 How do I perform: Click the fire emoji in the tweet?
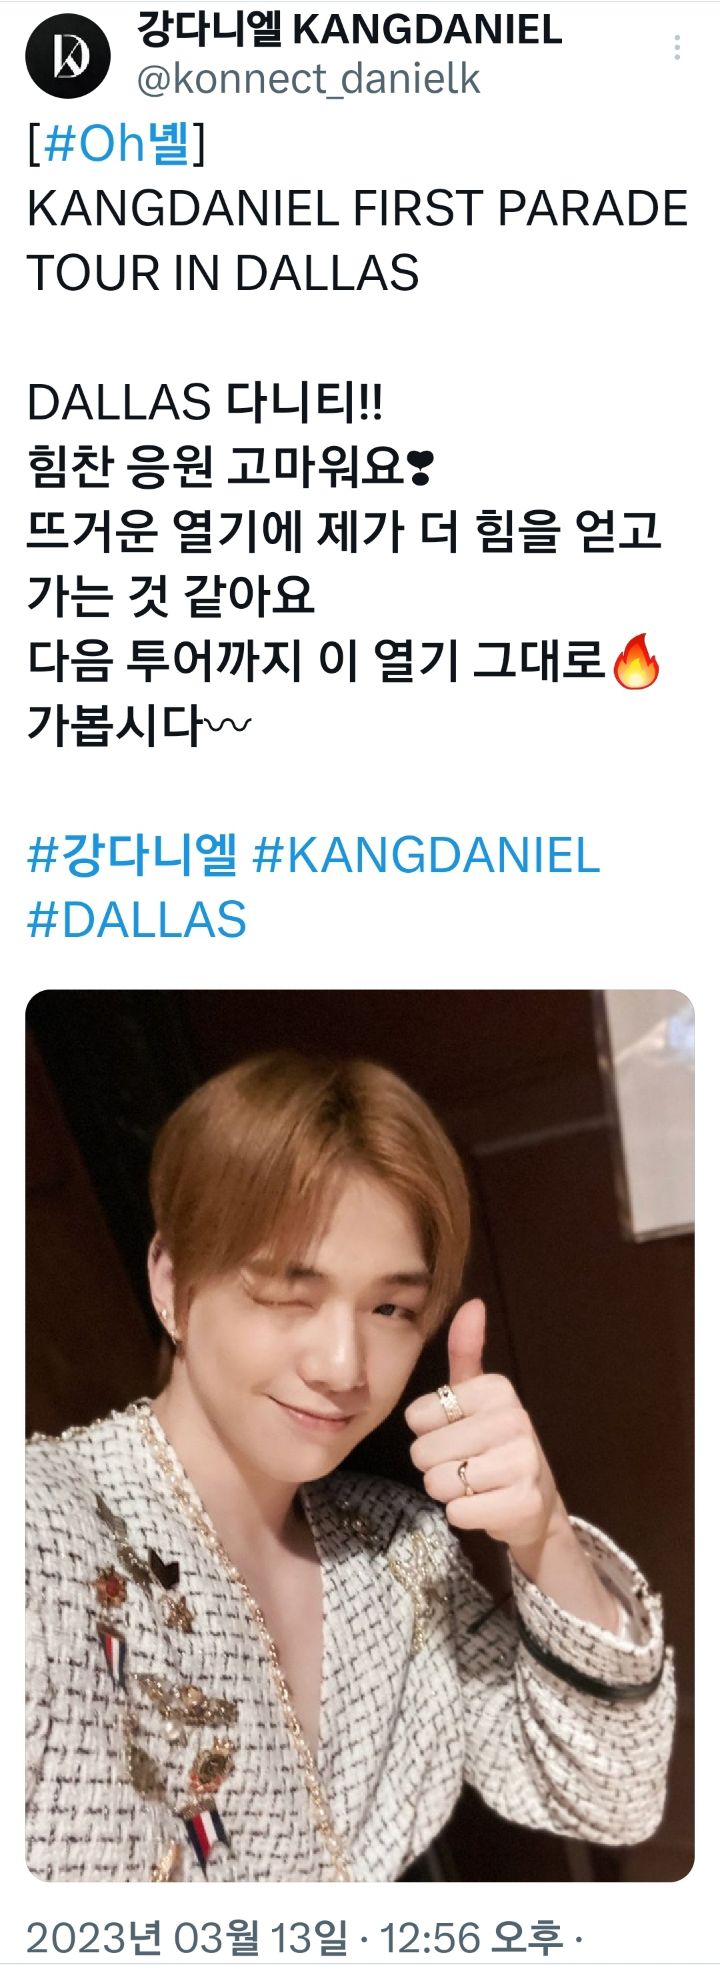pyautogui.click(x=636, y=662)
